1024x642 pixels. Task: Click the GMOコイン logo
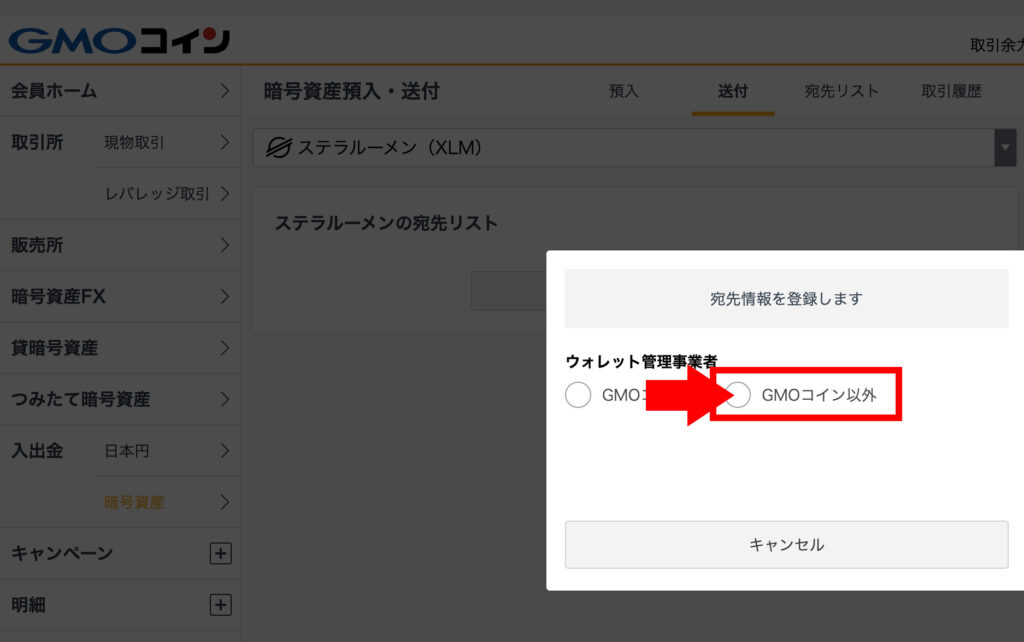click(120, 40)
